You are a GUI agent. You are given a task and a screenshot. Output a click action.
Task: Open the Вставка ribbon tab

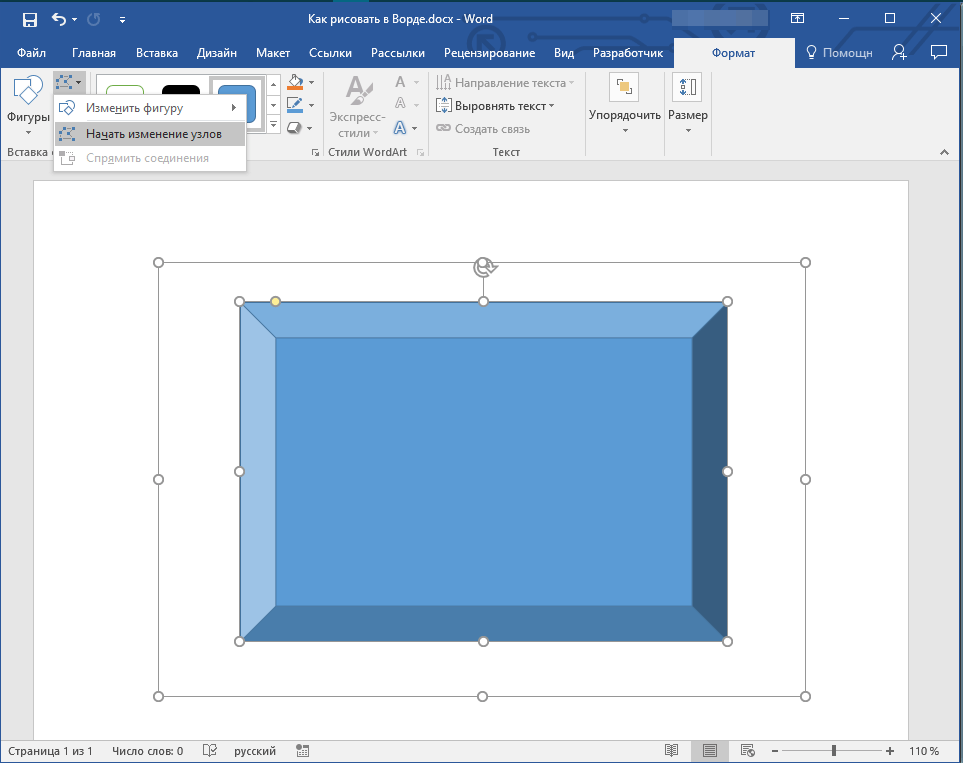point(156,53)
